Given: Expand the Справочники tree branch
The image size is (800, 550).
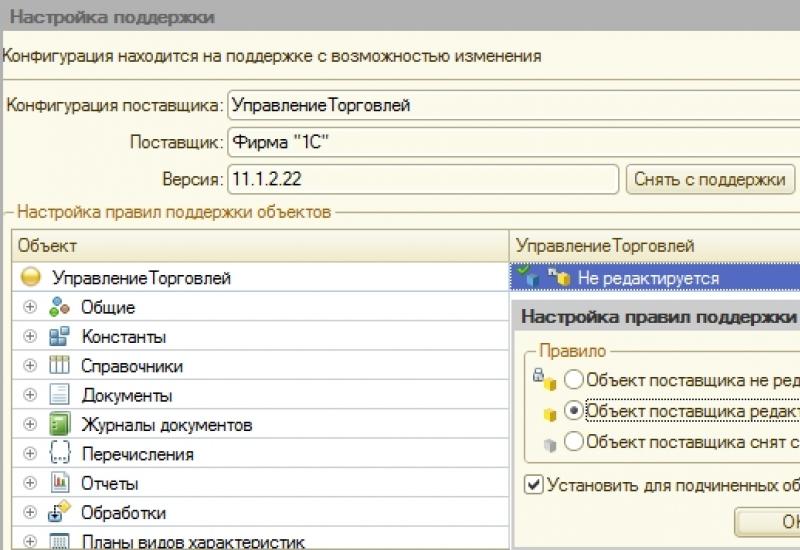Looking at the screenshot, I should 29,366.
